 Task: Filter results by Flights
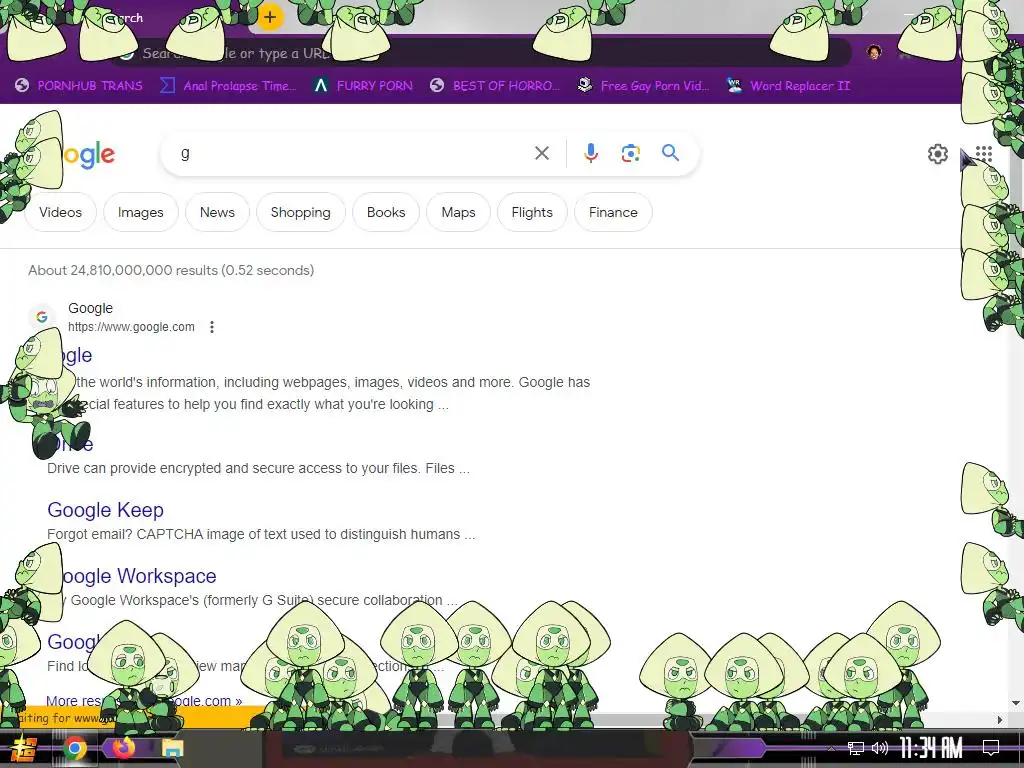click(532, 212)
